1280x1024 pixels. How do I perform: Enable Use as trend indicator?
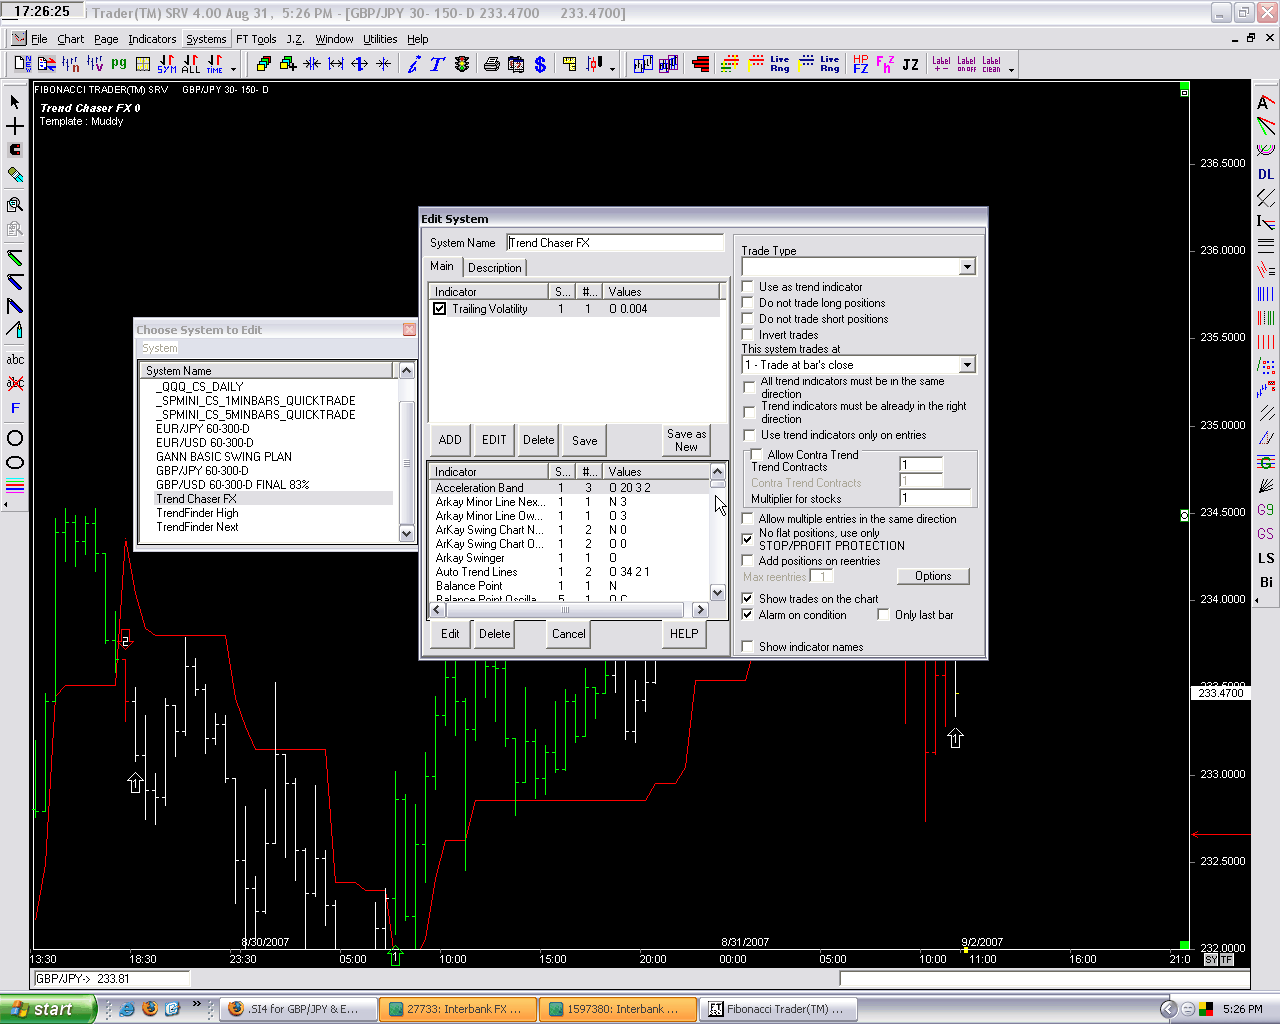tap(748, 287)
